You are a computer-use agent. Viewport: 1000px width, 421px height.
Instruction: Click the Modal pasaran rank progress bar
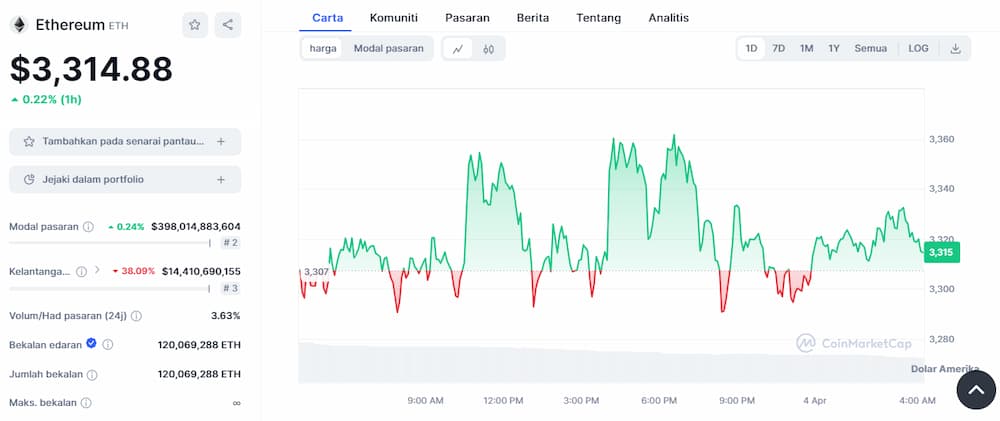pos(110,243)
